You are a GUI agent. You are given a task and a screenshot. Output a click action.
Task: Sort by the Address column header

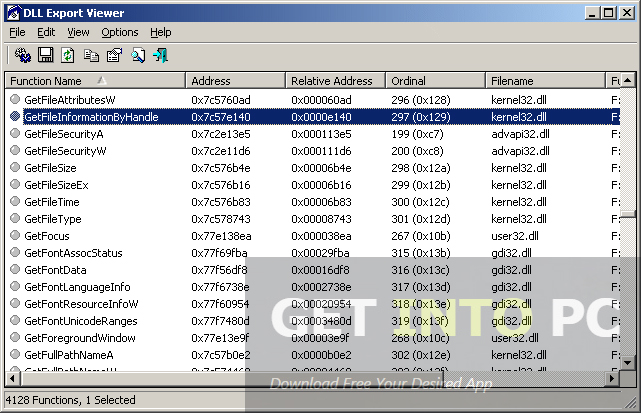click(x=235, y=81)
